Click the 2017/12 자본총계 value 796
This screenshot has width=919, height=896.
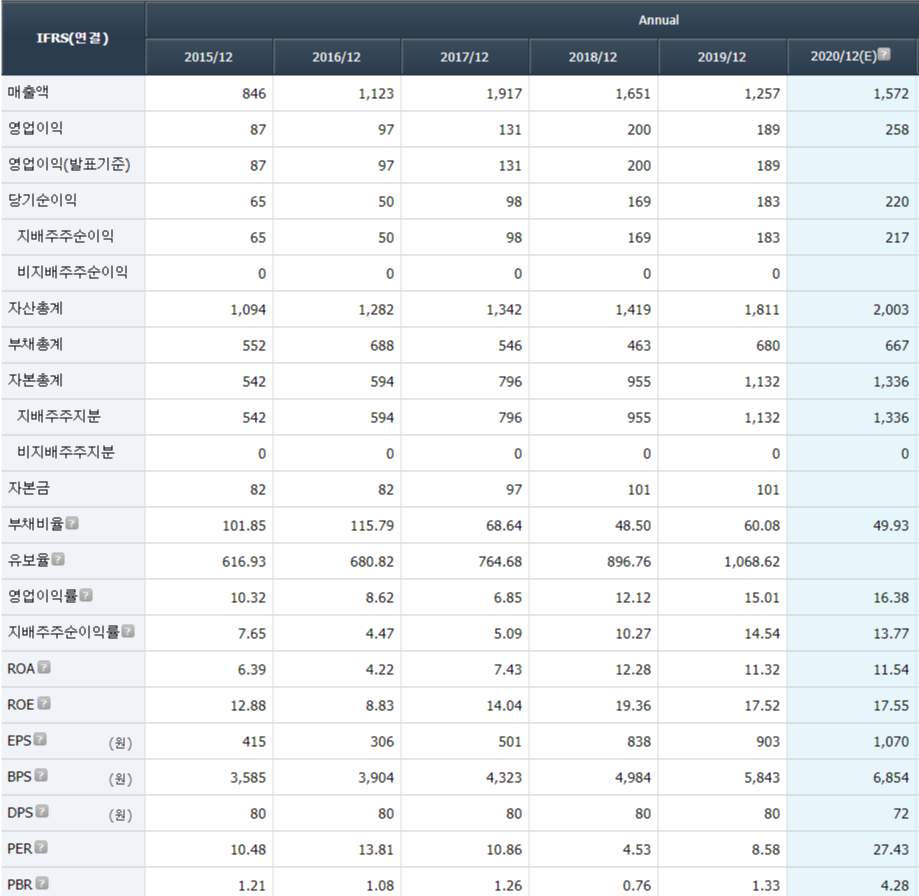tap(510, 382)
